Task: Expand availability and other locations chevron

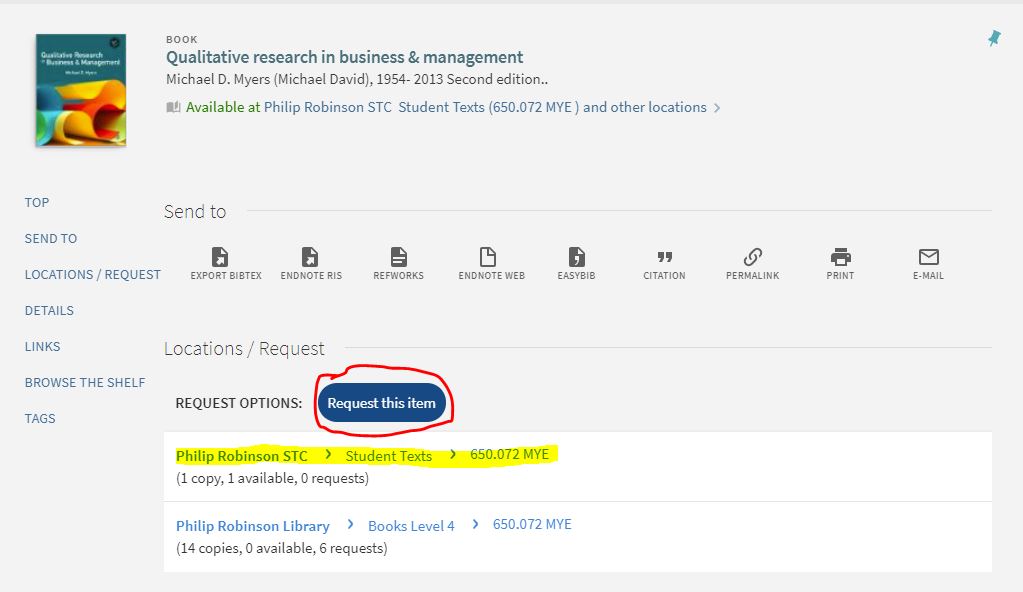Action: coord(717,108)
